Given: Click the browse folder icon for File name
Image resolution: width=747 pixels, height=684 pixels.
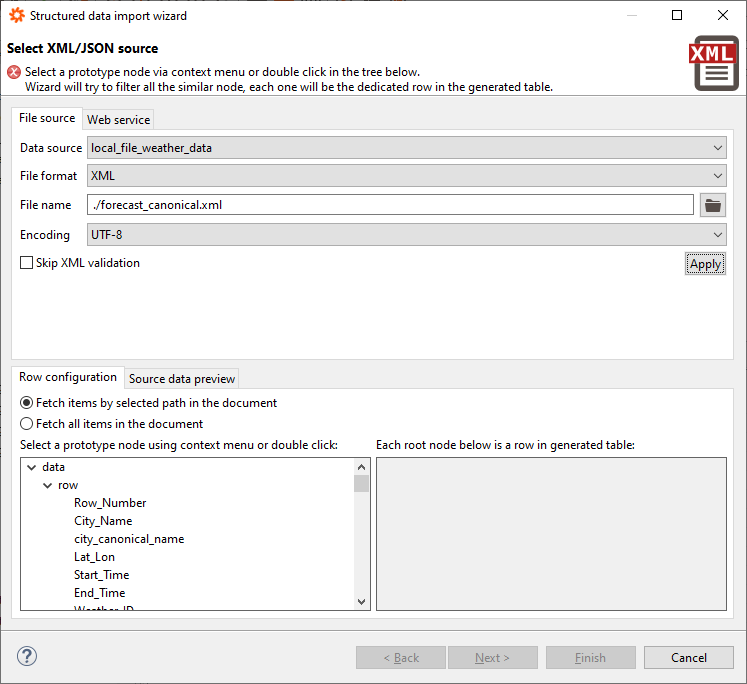Looking at the screenshot, I should pos(712,205).
